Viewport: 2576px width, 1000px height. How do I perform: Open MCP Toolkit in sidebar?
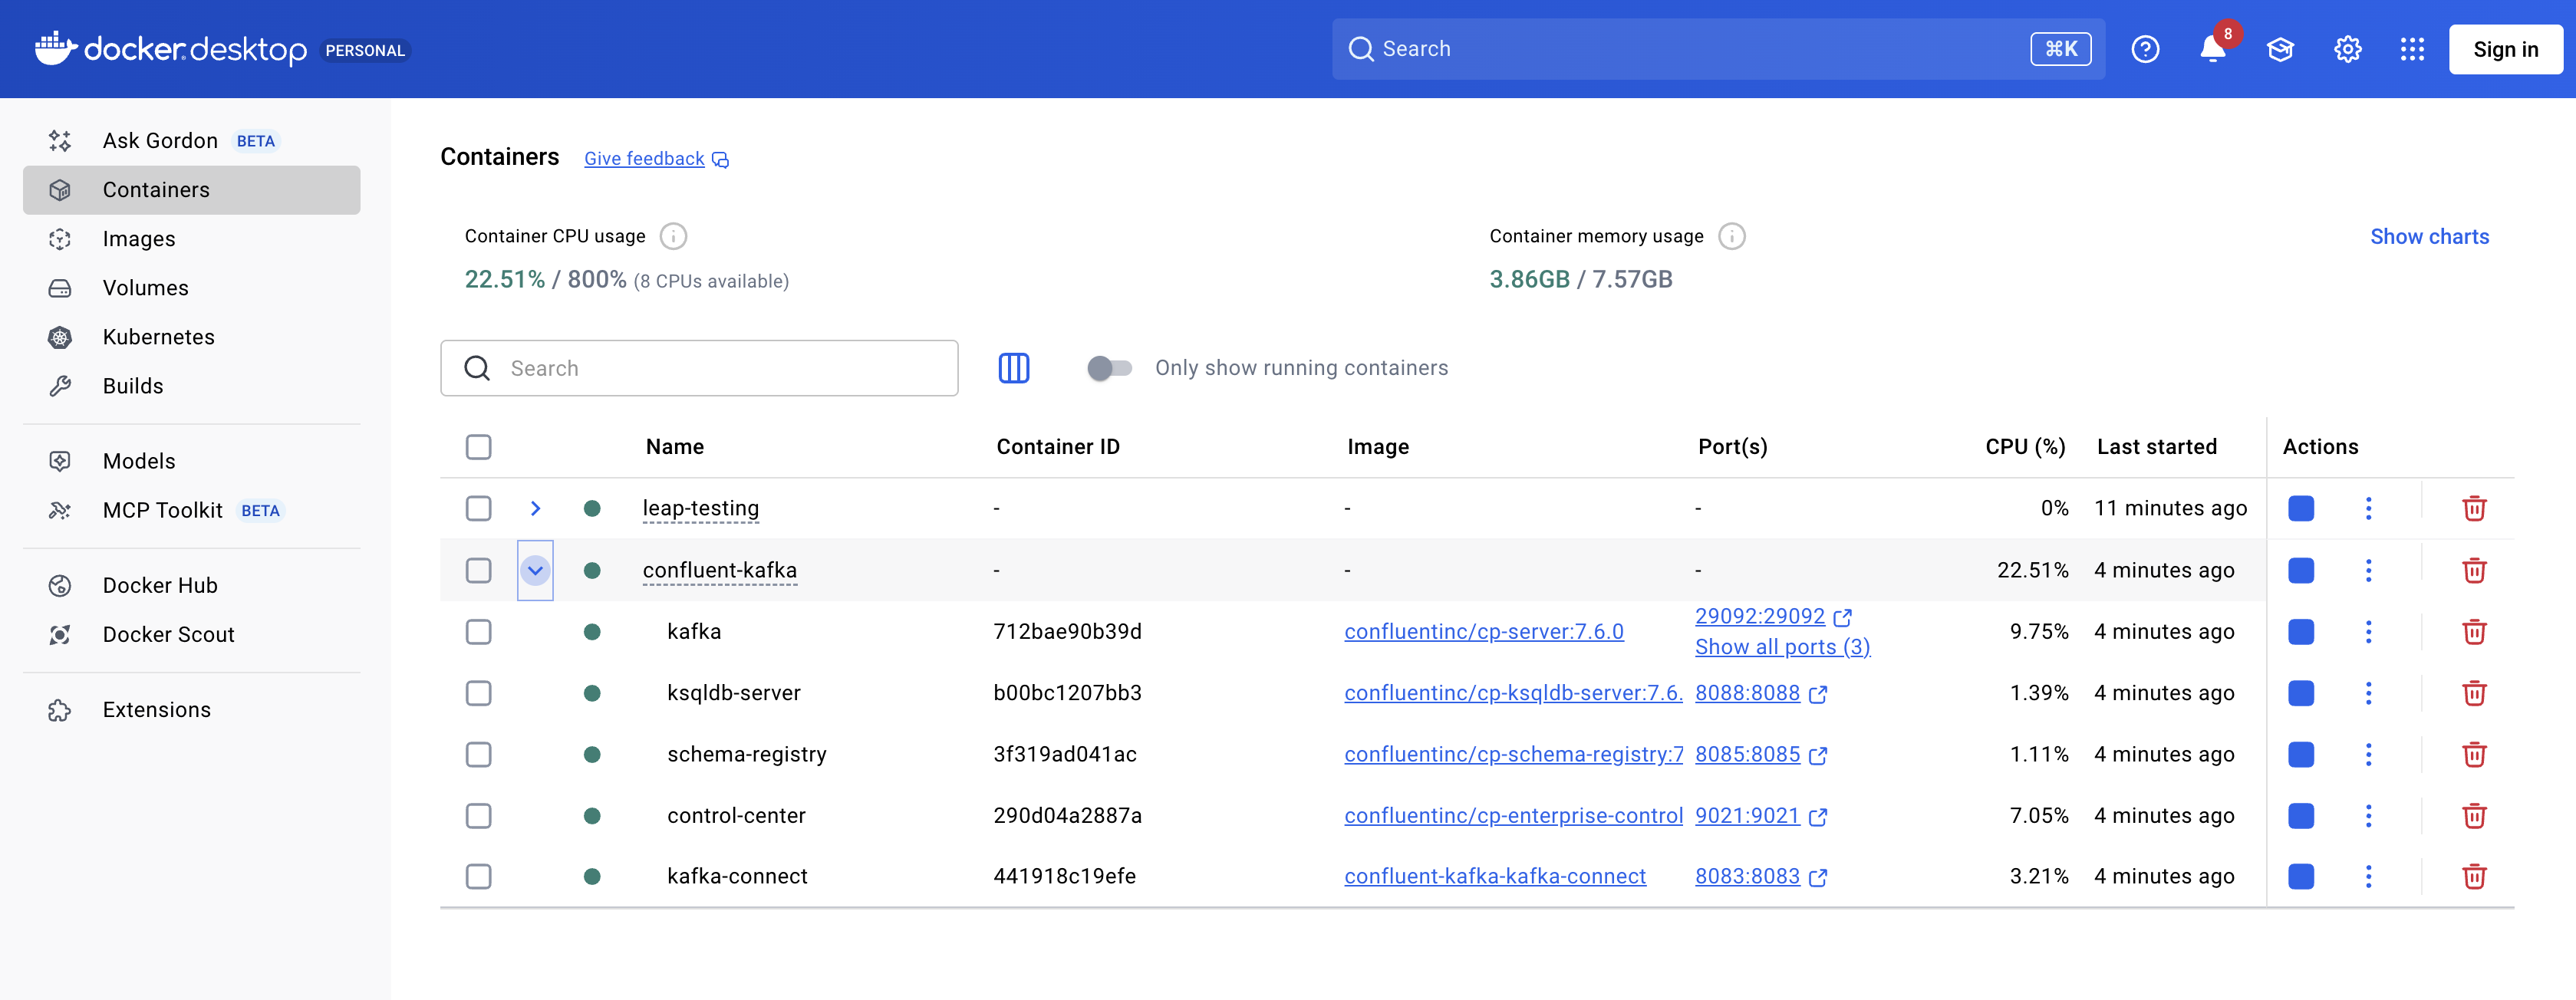(191, 511)
